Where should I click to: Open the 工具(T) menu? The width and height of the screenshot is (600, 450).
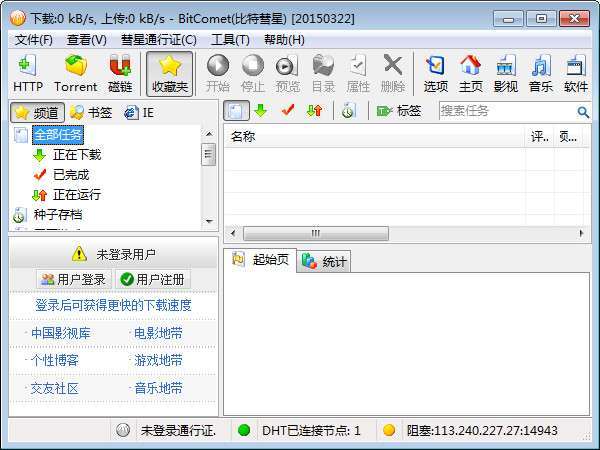(230, 39)
